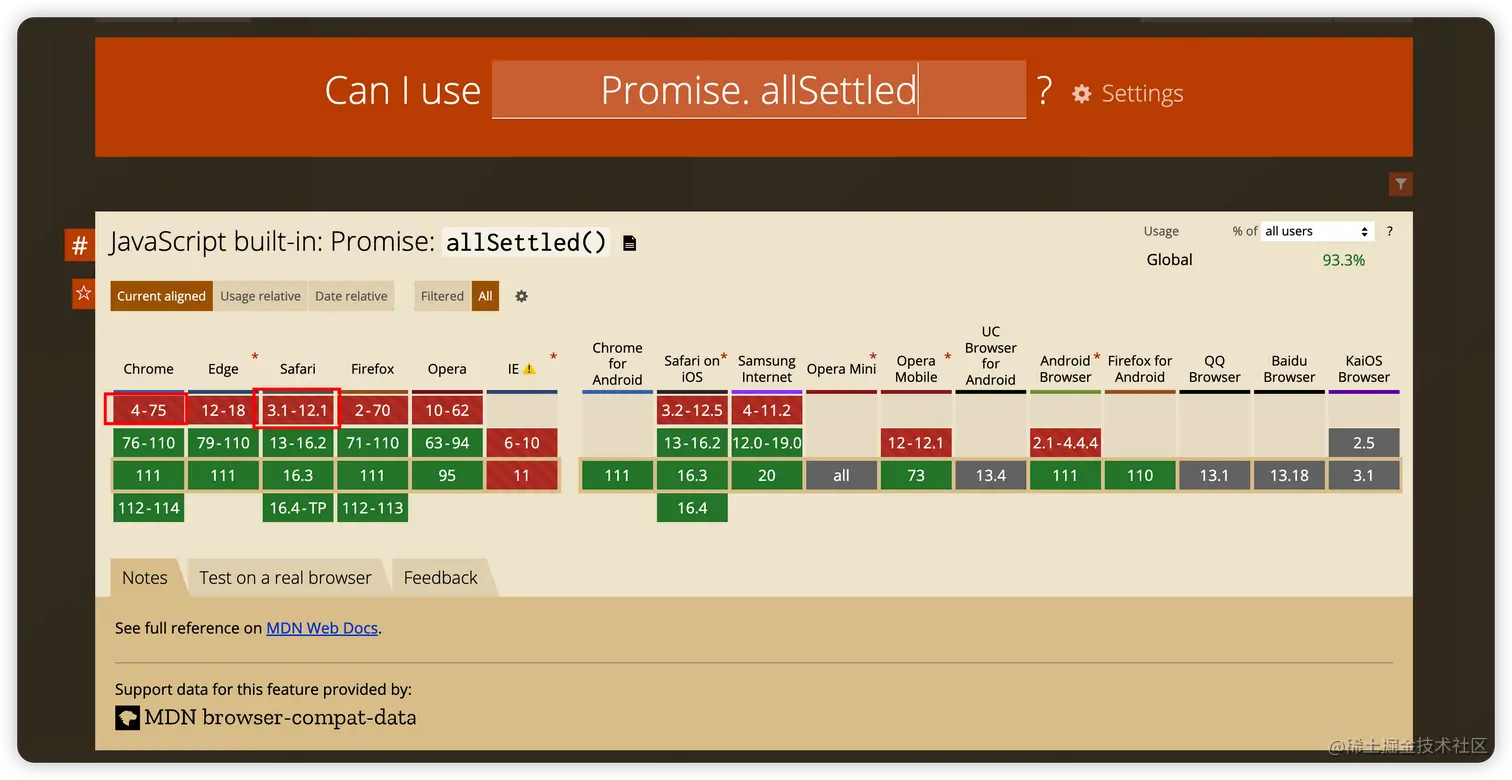Click the Promise.allSettled search field
The image size is (1512, 780).
click(758, 90)
